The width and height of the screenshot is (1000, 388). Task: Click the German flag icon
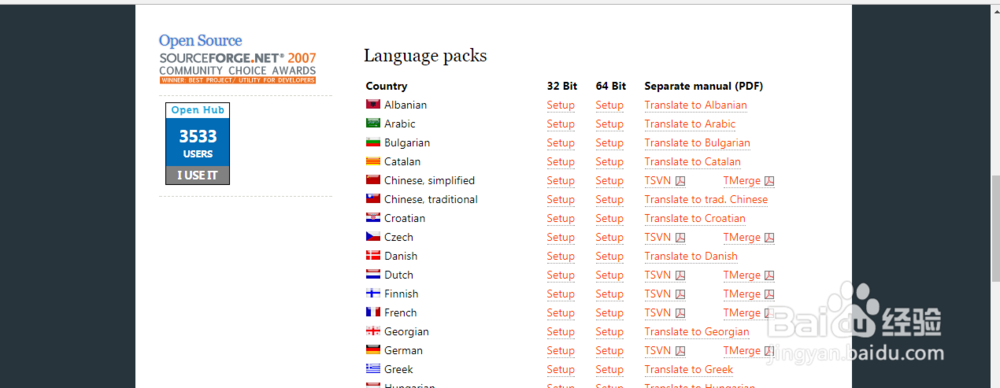373,350
